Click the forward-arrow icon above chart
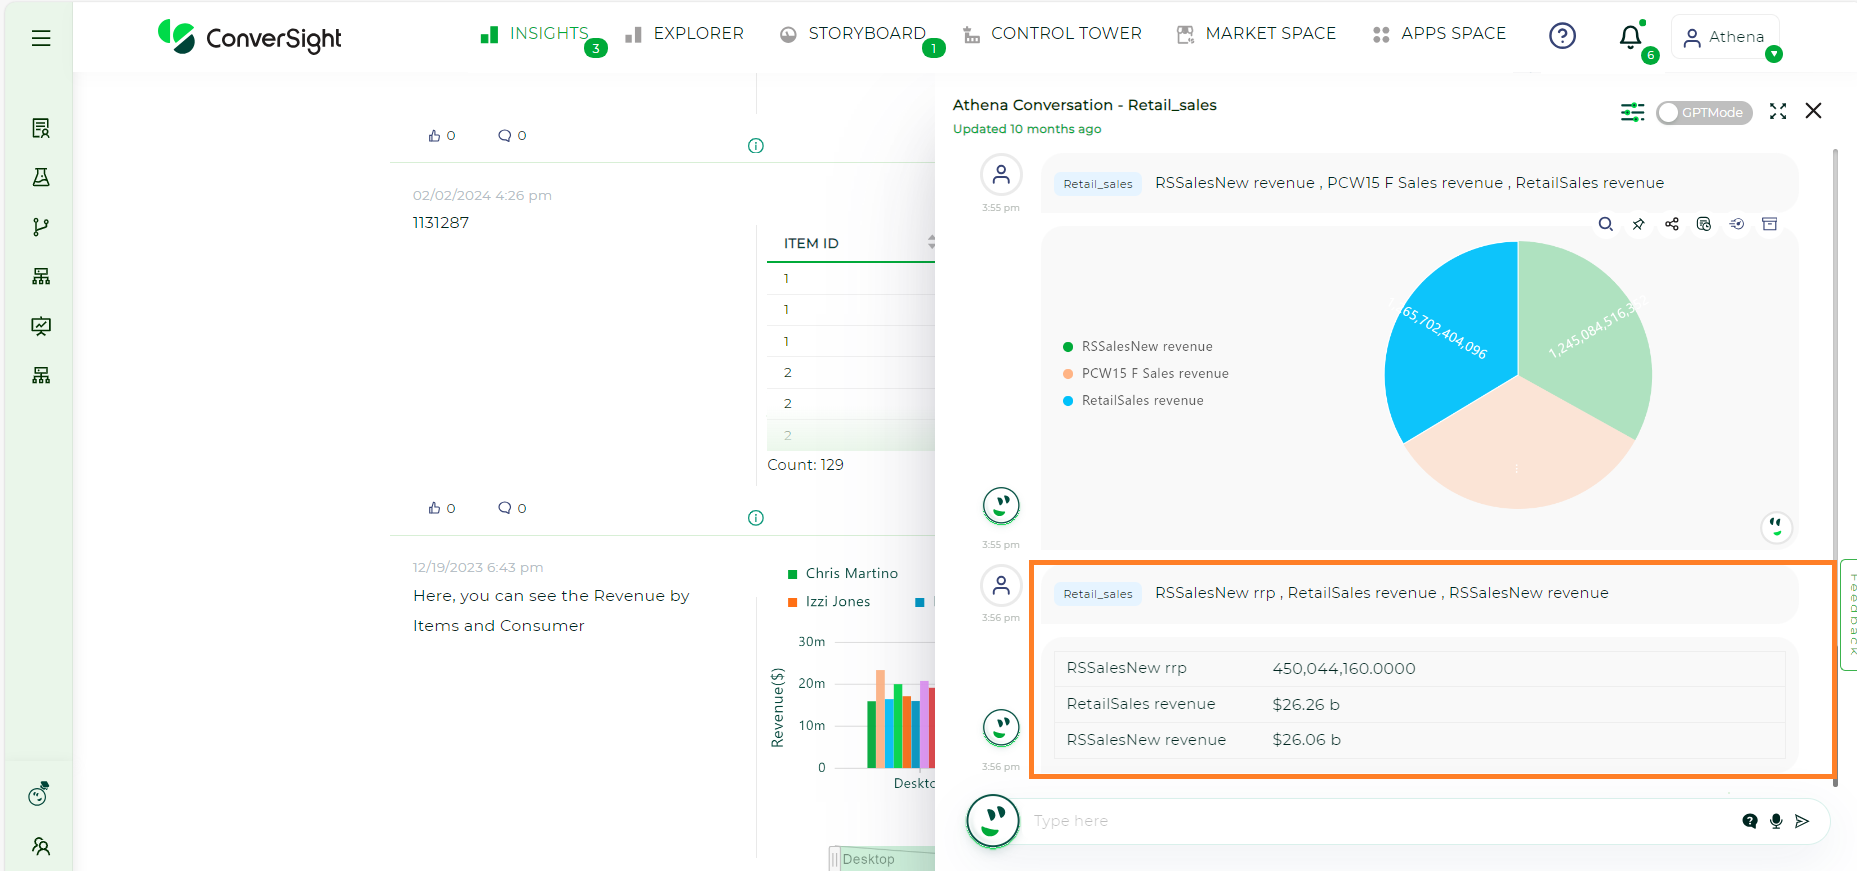The height and width of the screenshot is (871, 1857). click(x=1737, y=224)
